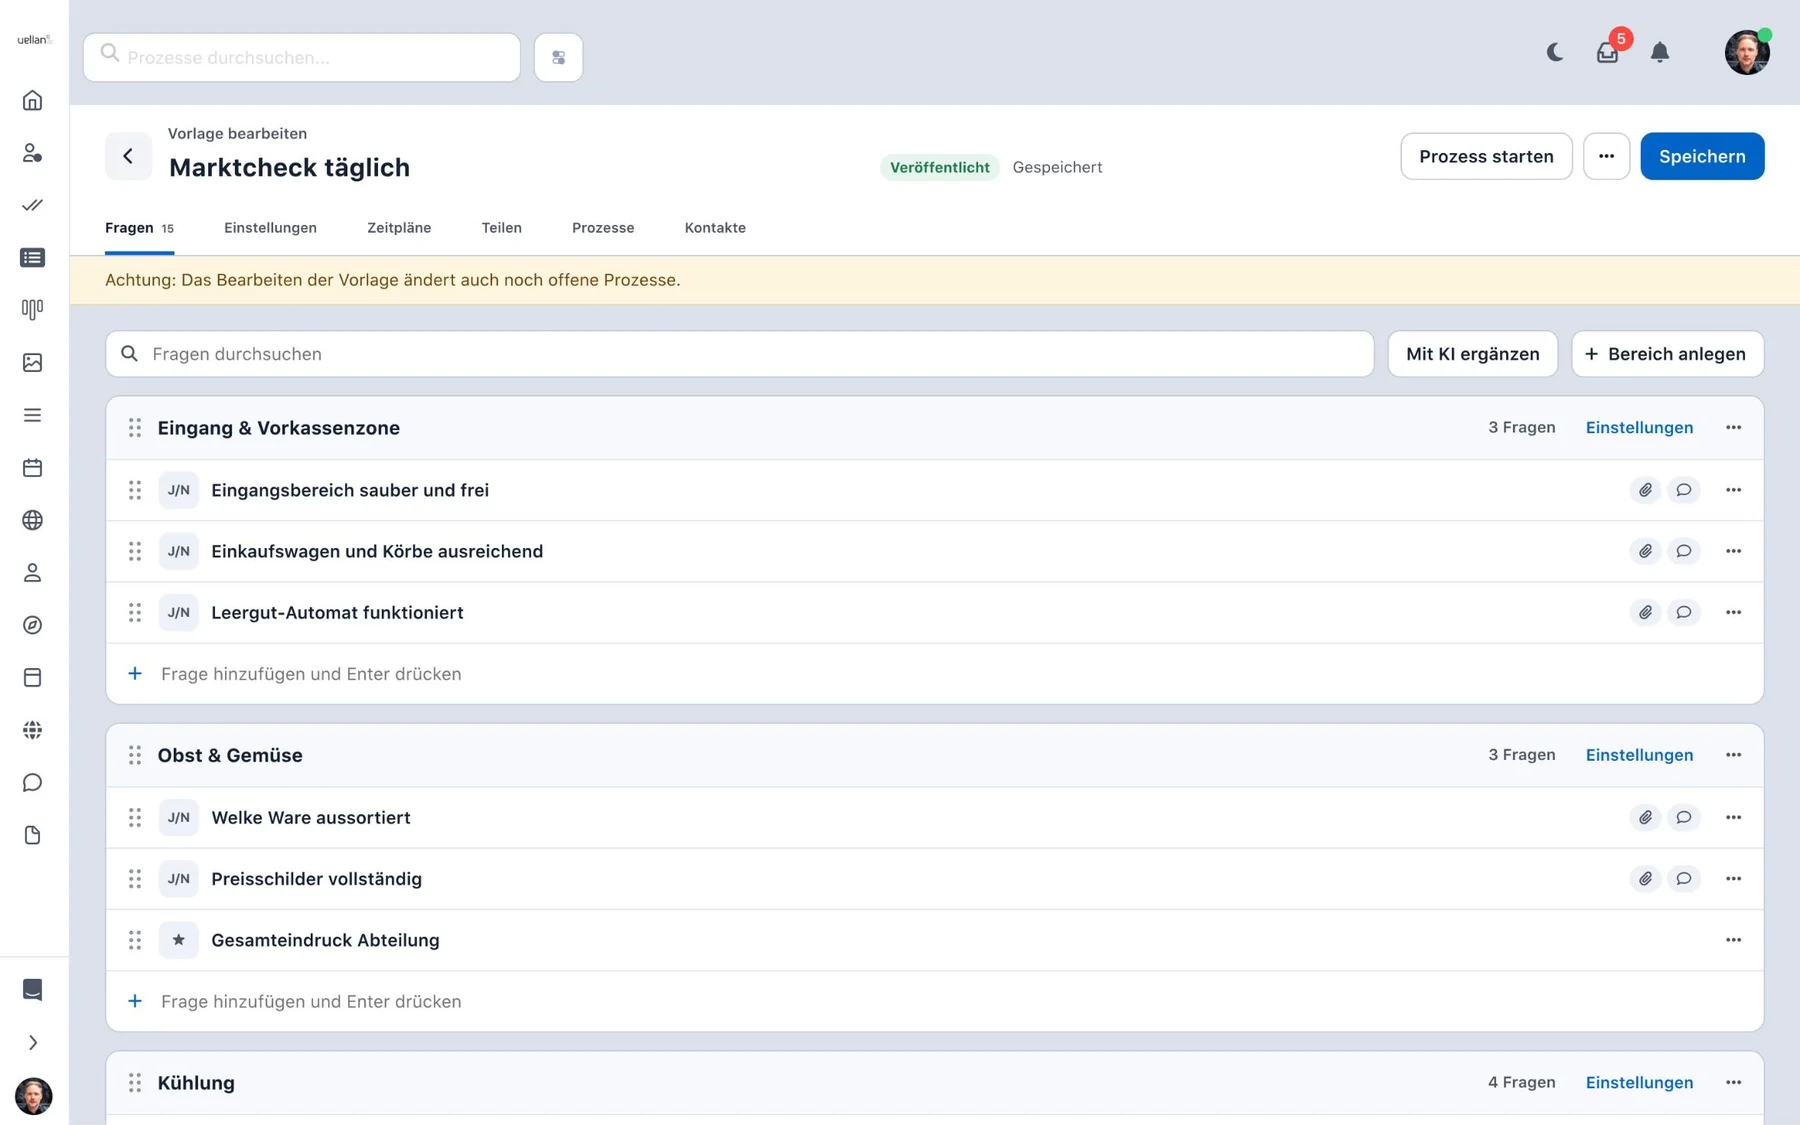Click the Prozess starten button

coord(1486,156)
